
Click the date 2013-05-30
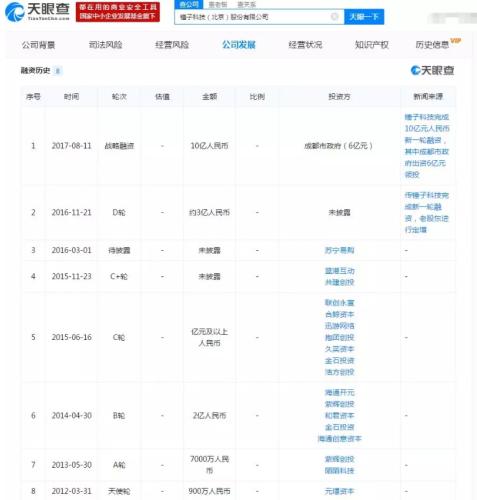click(x=71, y=465)
